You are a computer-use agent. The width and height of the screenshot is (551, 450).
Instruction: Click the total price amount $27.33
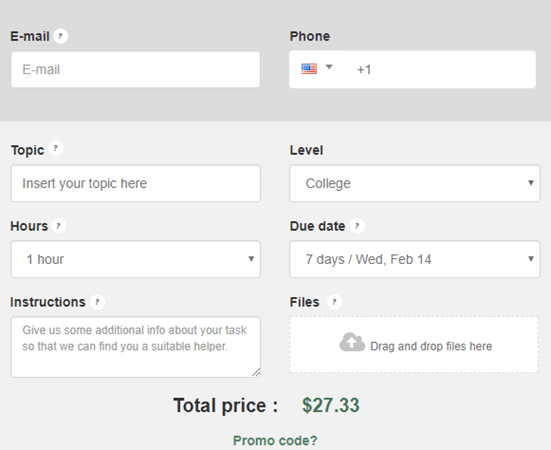pyautogui.click(x=331, y=405)
